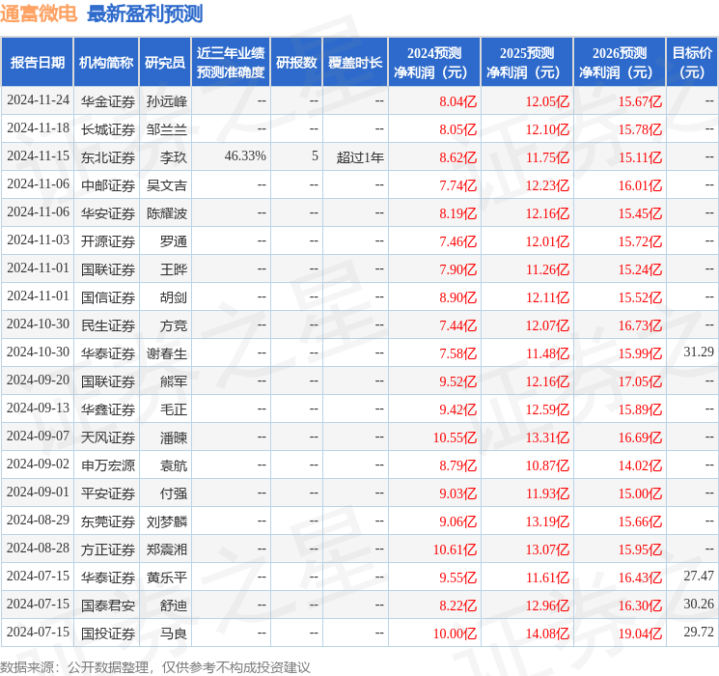
Task: Select analyst 邹兰兰
Action: click(166, 129)
